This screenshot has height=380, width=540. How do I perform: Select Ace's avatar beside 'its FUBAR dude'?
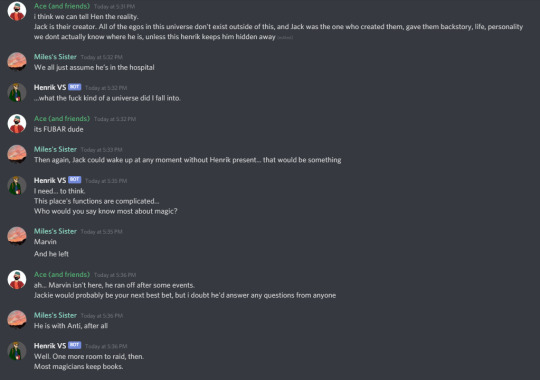click(17, 123)
